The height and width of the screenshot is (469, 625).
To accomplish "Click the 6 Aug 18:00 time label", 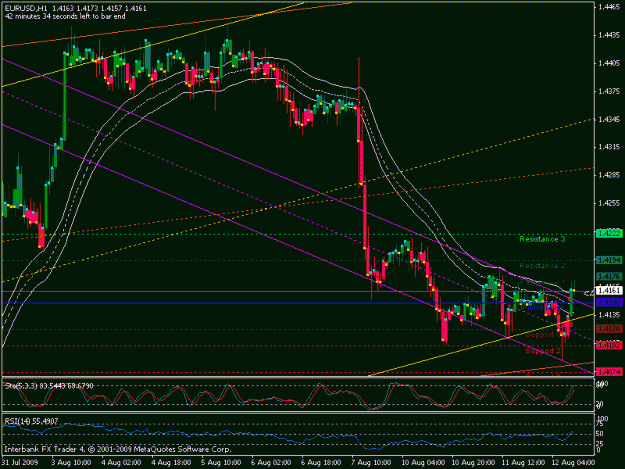I will (x=321, y=463).
